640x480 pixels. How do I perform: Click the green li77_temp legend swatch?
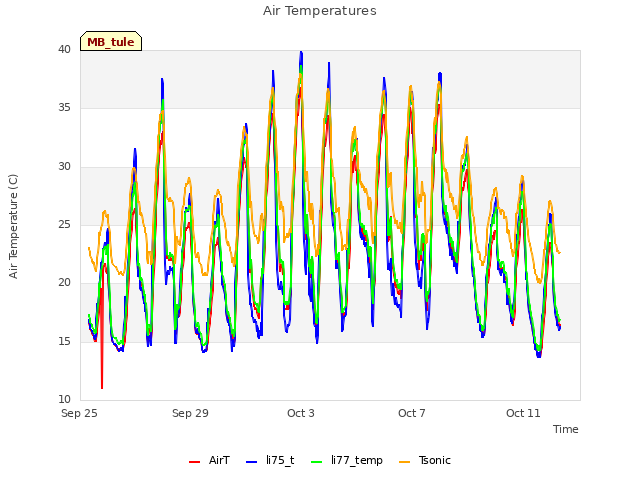point(317,462)
